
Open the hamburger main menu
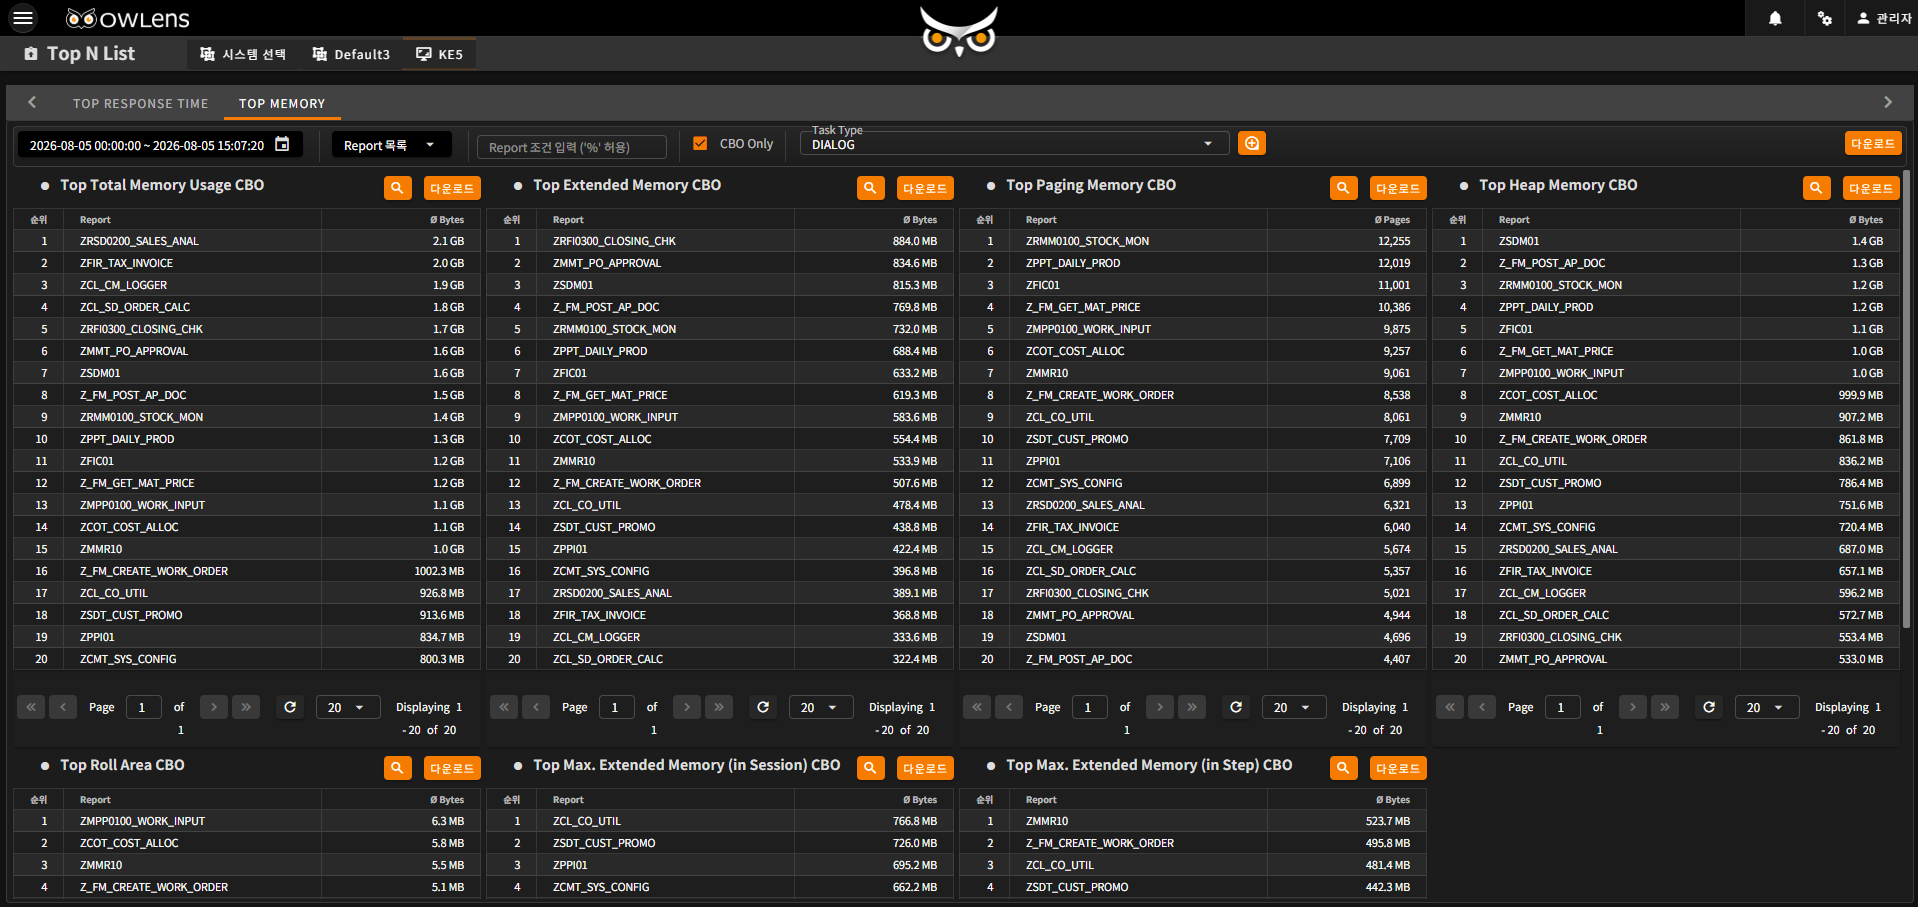[x=23, y=18]
